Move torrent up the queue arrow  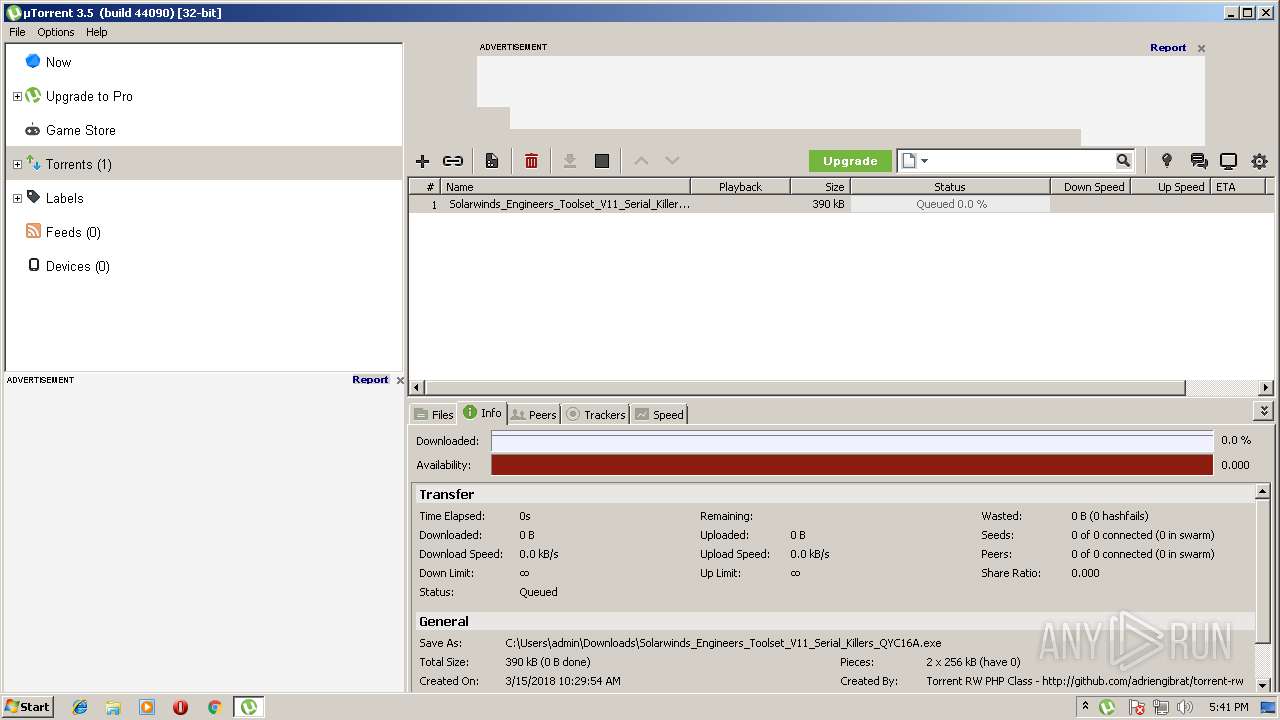(x=642, y=161)
